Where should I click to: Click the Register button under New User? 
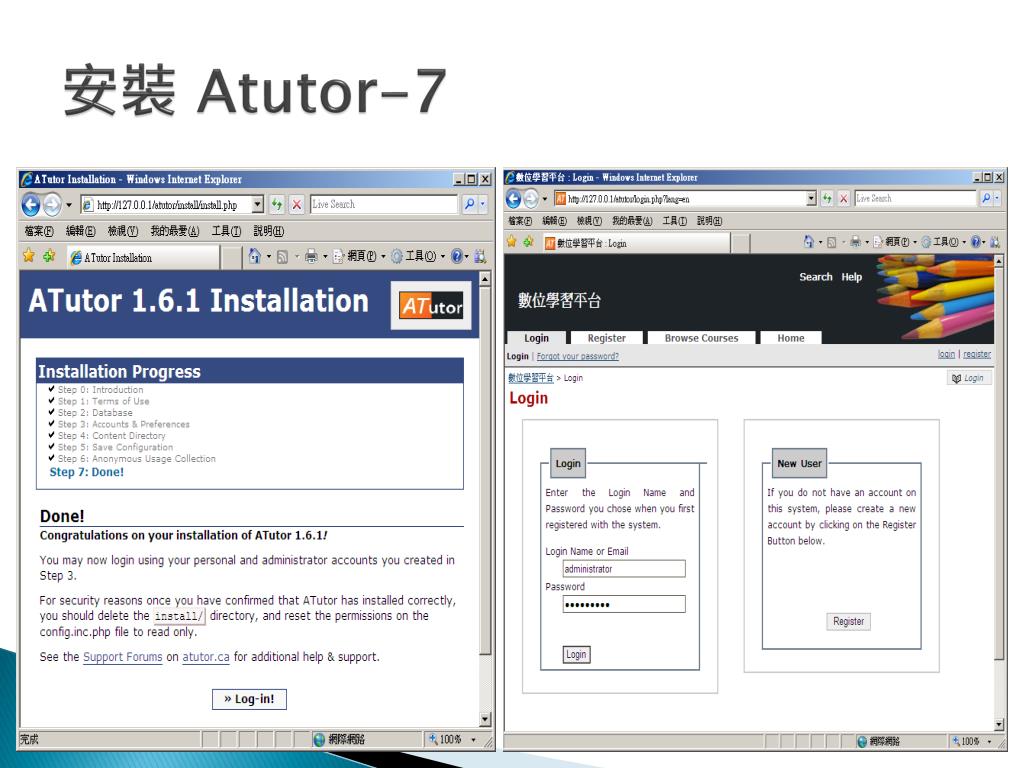[848, 621]
